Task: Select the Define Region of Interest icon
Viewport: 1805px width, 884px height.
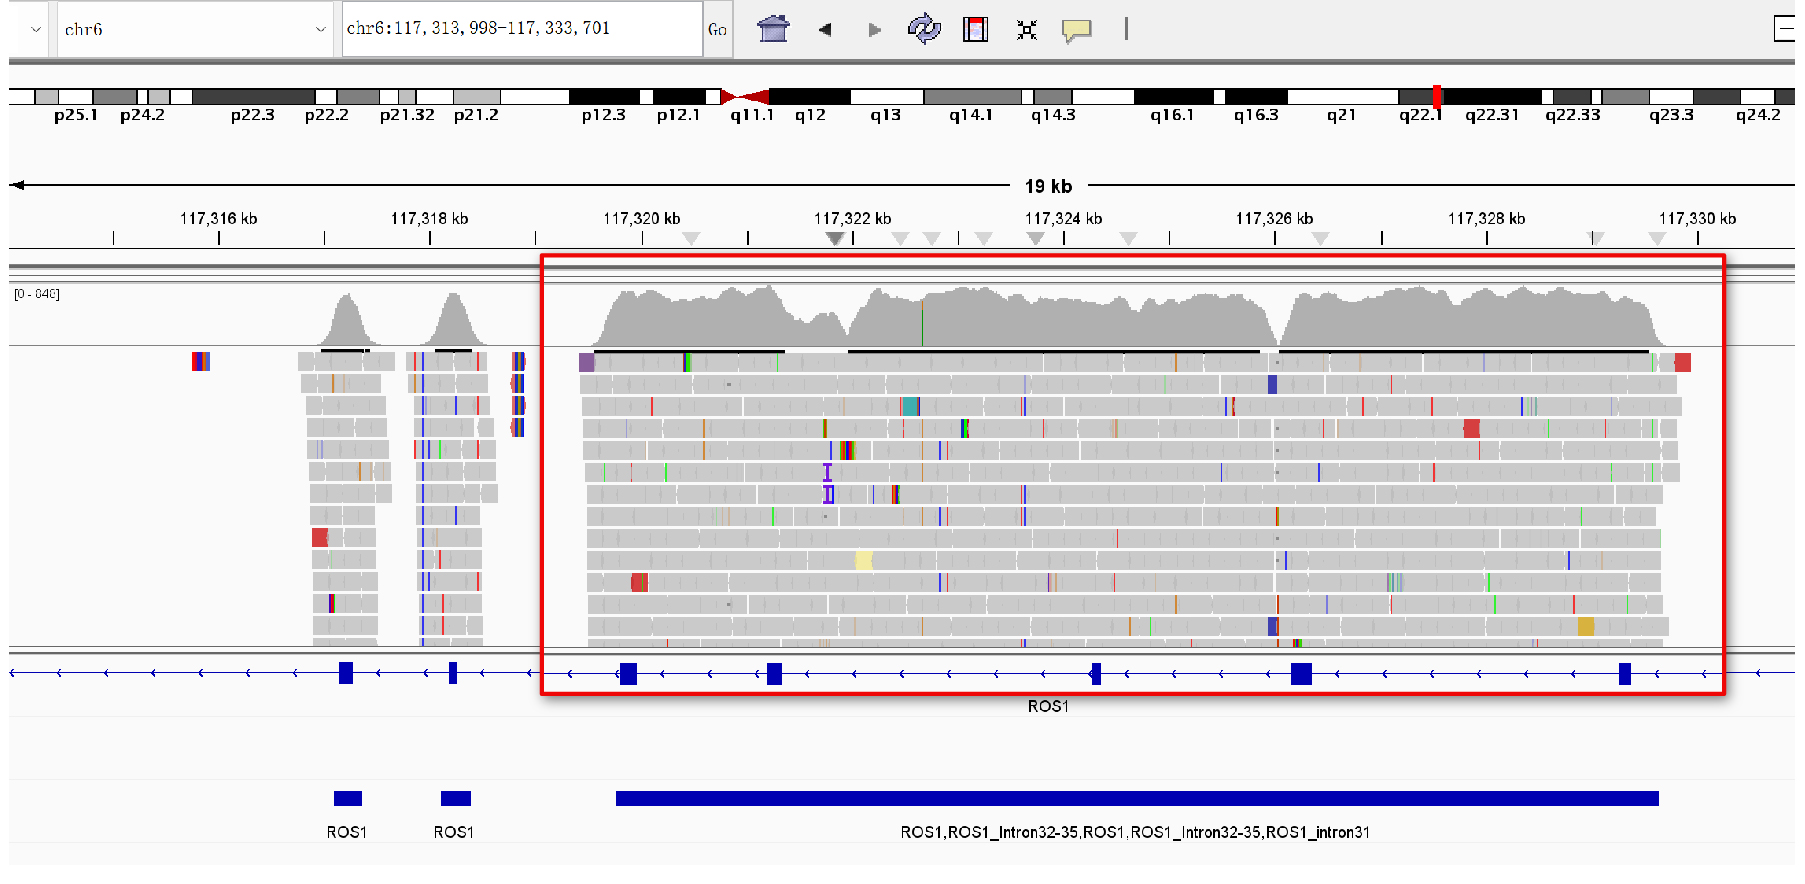Action: pyautogui.click(x=975, y=29)
